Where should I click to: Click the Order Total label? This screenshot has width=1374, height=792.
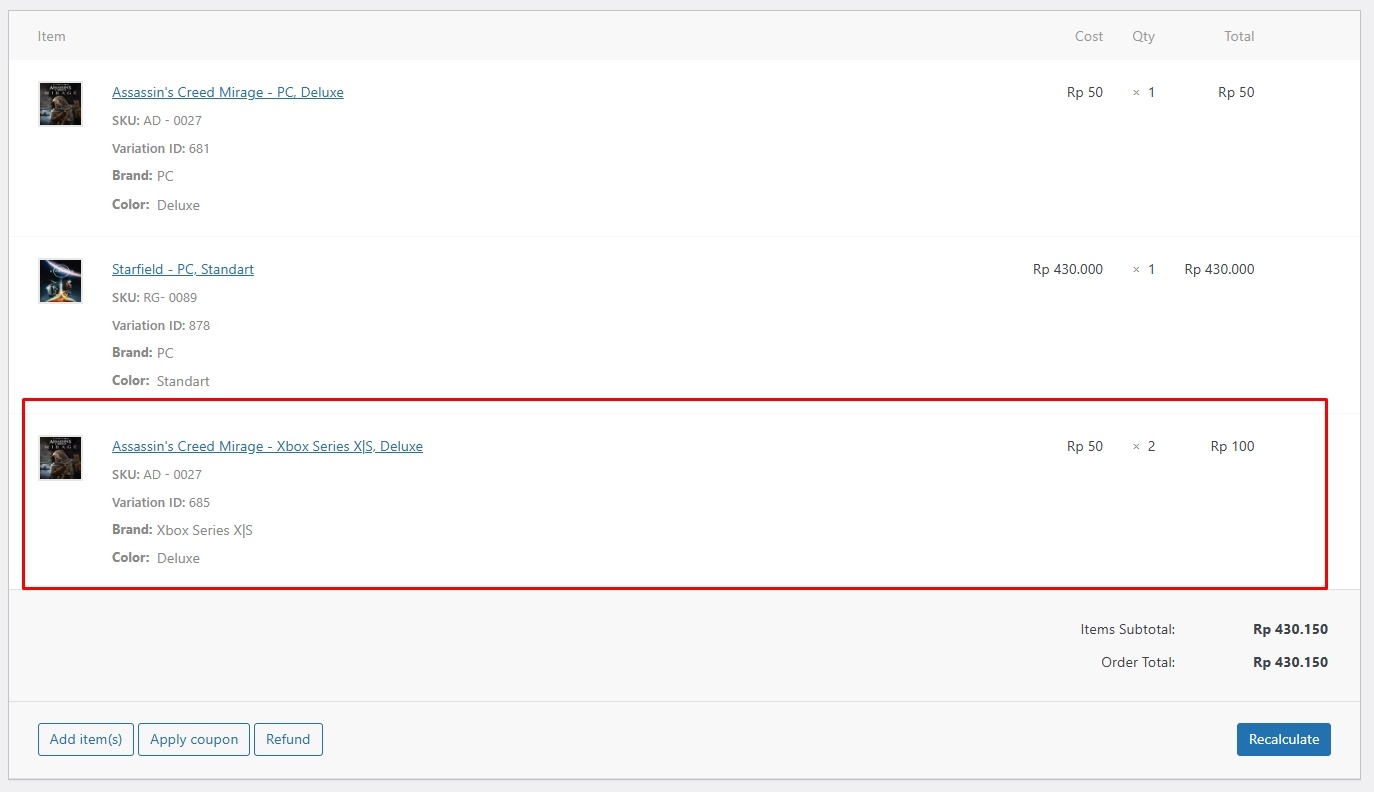tap(1138, 662)
